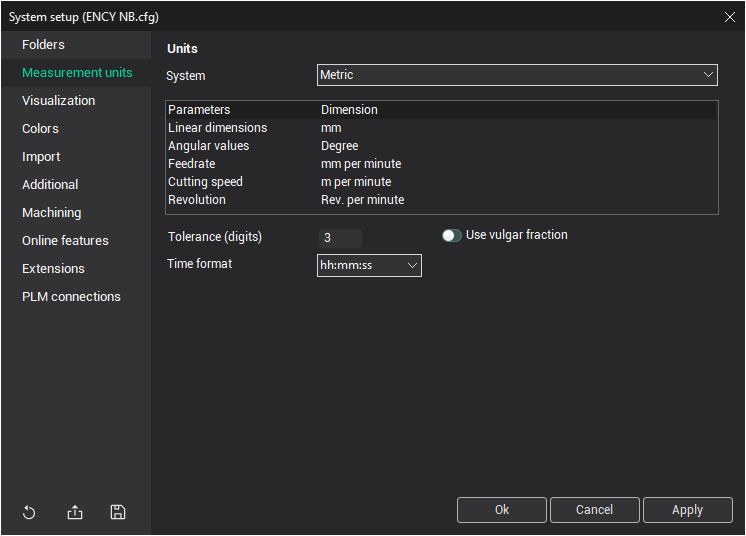Open the System units dropdown
The width and height of the screenshot is (746, 536).
click(x=517, y=75)
